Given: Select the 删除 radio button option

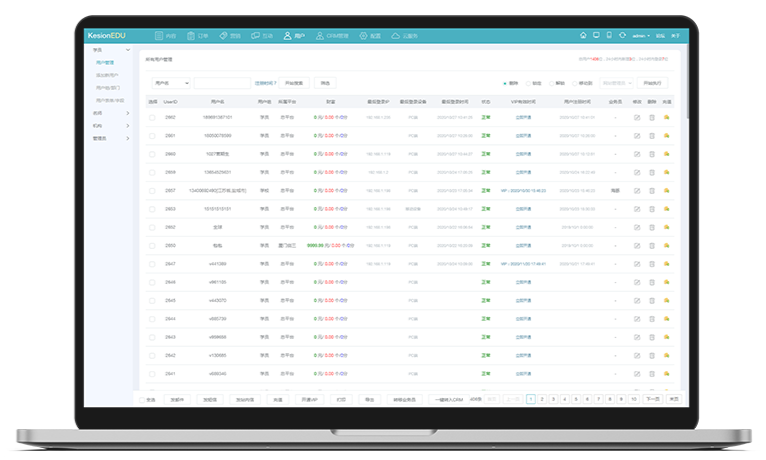Looking at the screenshot, I should tap(505, 83).
